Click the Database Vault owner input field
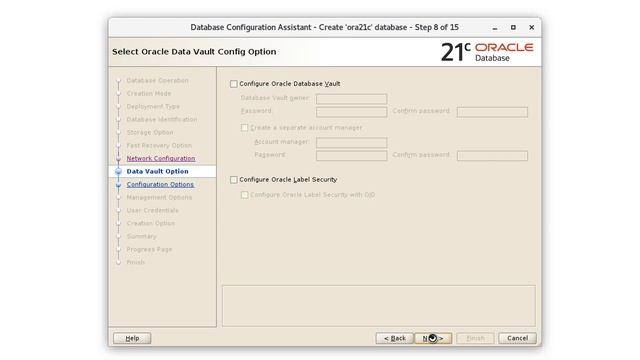Viewport: 640px width, 360px height. [351, 99]
